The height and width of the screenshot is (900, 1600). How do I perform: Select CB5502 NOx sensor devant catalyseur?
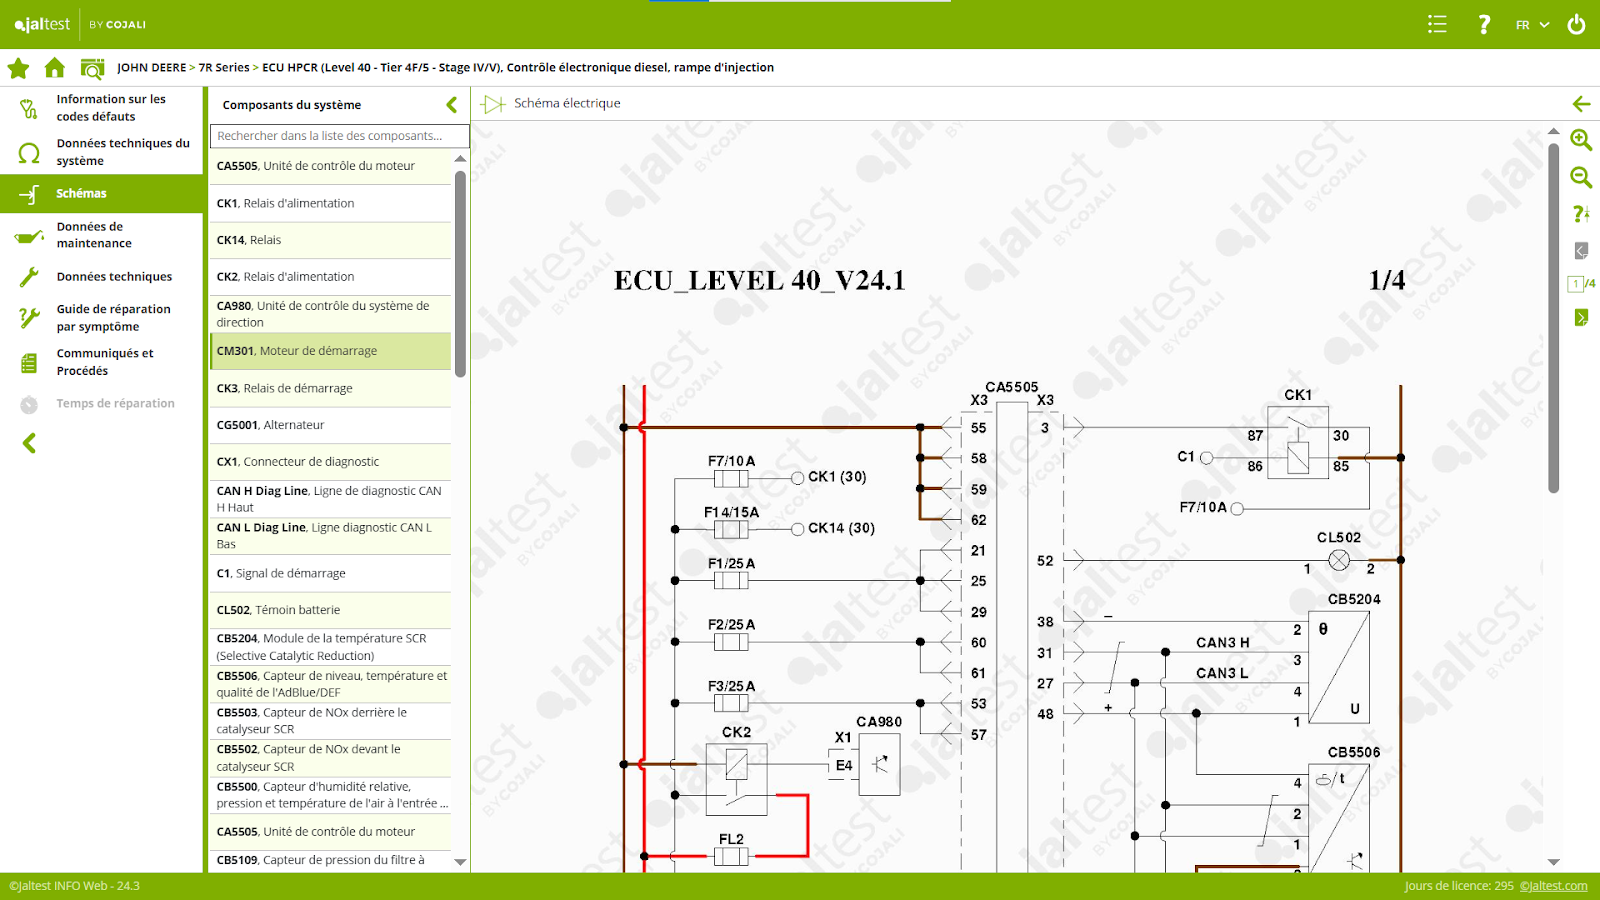330,758
